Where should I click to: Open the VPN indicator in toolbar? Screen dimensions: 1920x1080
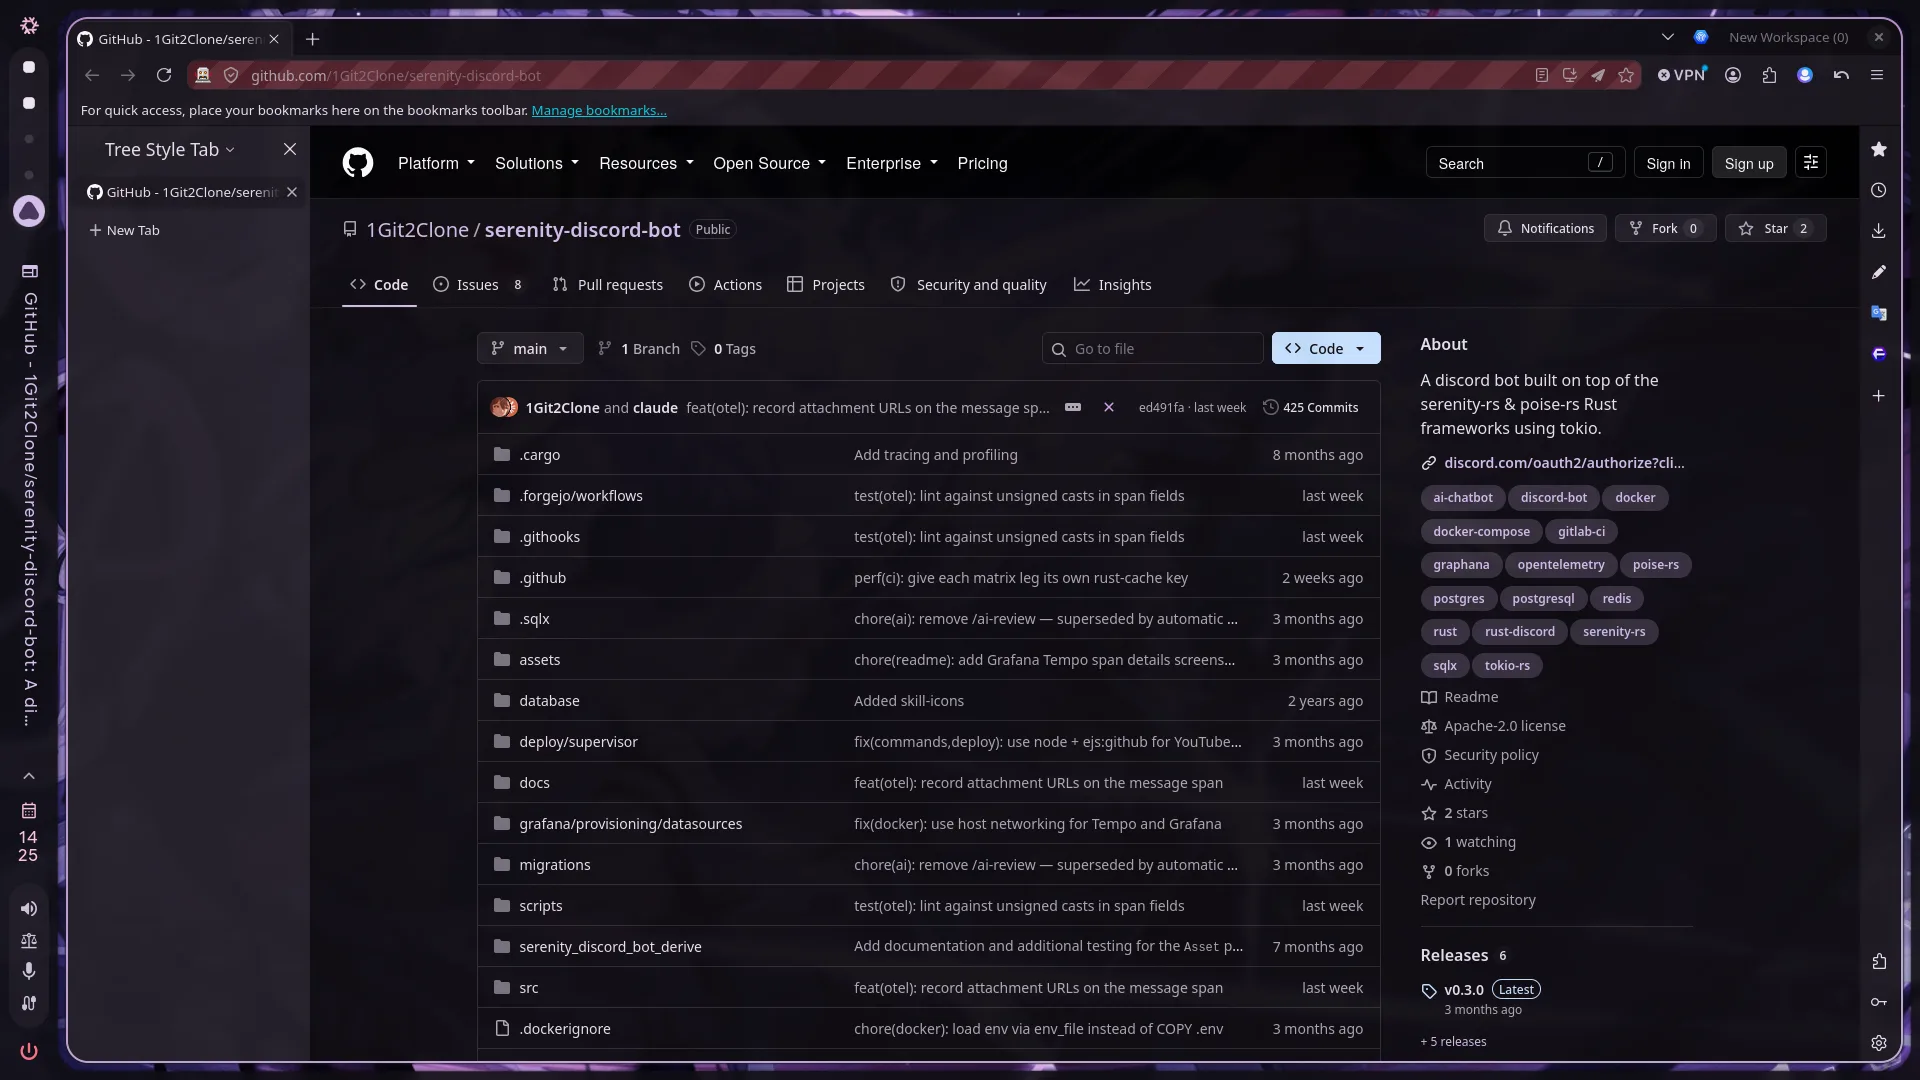point(1682,75)
